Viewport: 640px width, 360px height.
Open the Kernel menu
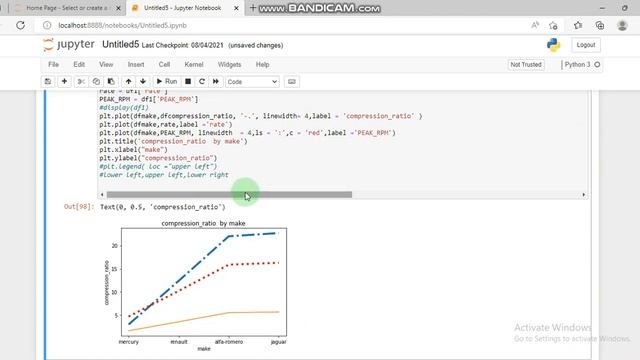point(193,64)
